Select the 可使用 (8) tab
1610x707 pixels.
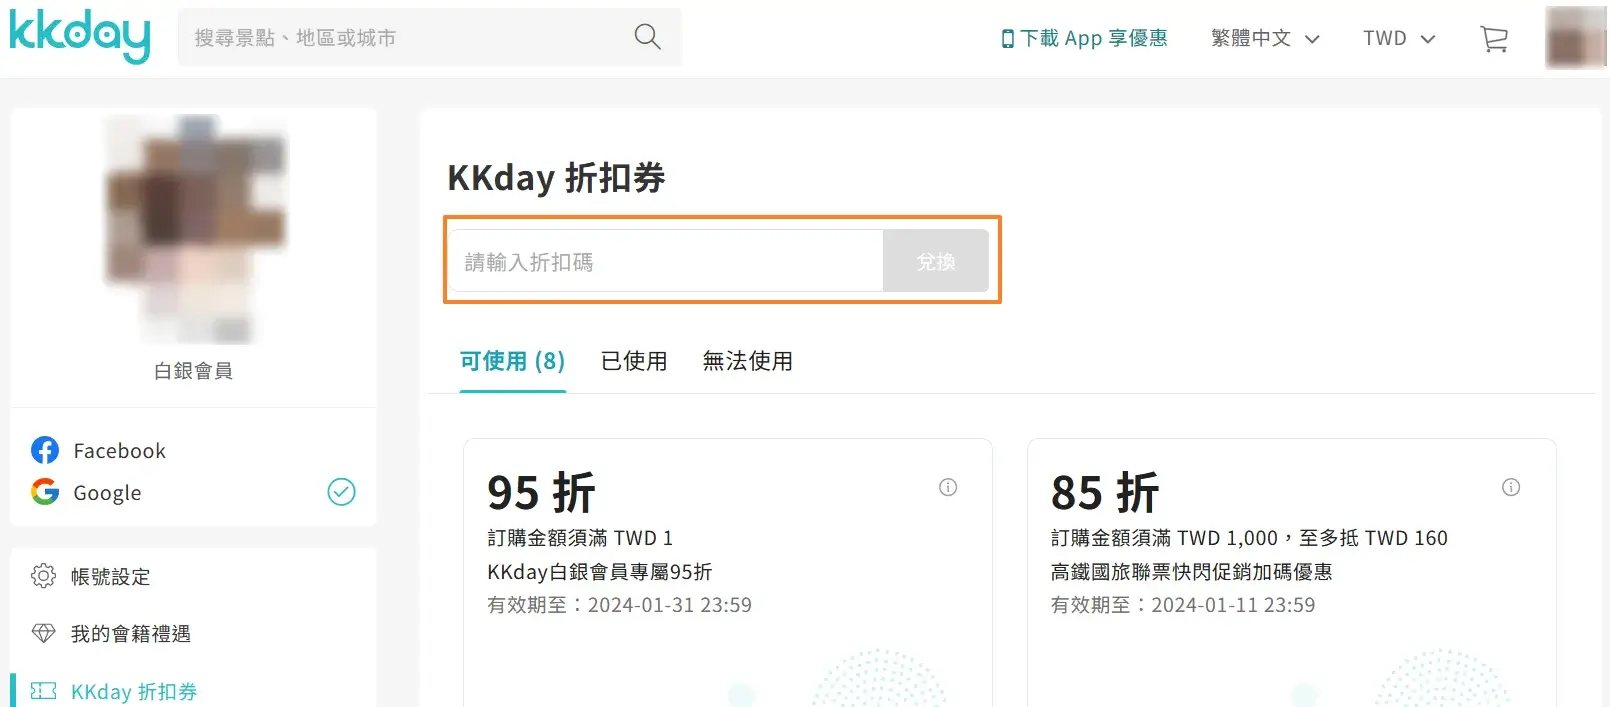(x=512, y=361)
